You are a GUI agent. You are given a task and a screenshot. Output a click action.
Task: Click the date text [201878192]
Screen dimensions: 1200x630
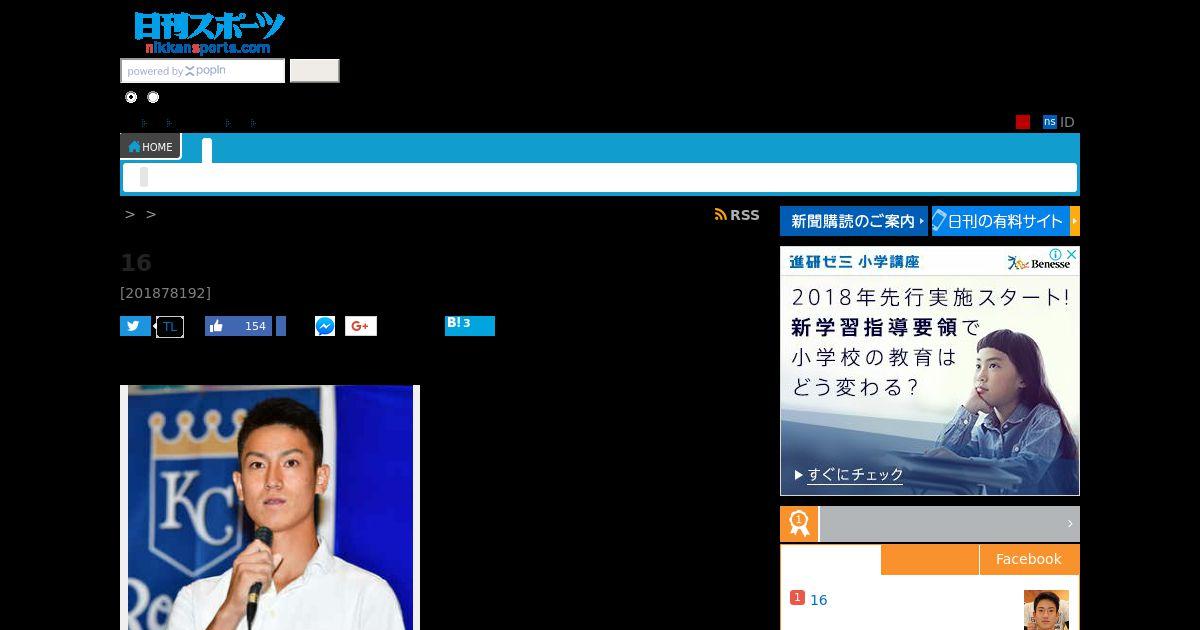[165, 293]
